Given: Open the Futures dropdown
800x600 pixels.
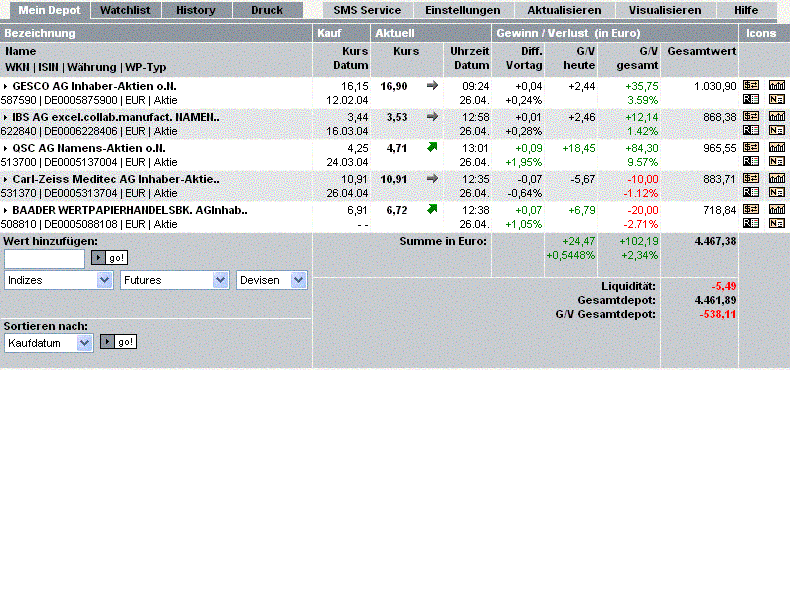Looking at the screenshot, I should pos(174,280).
